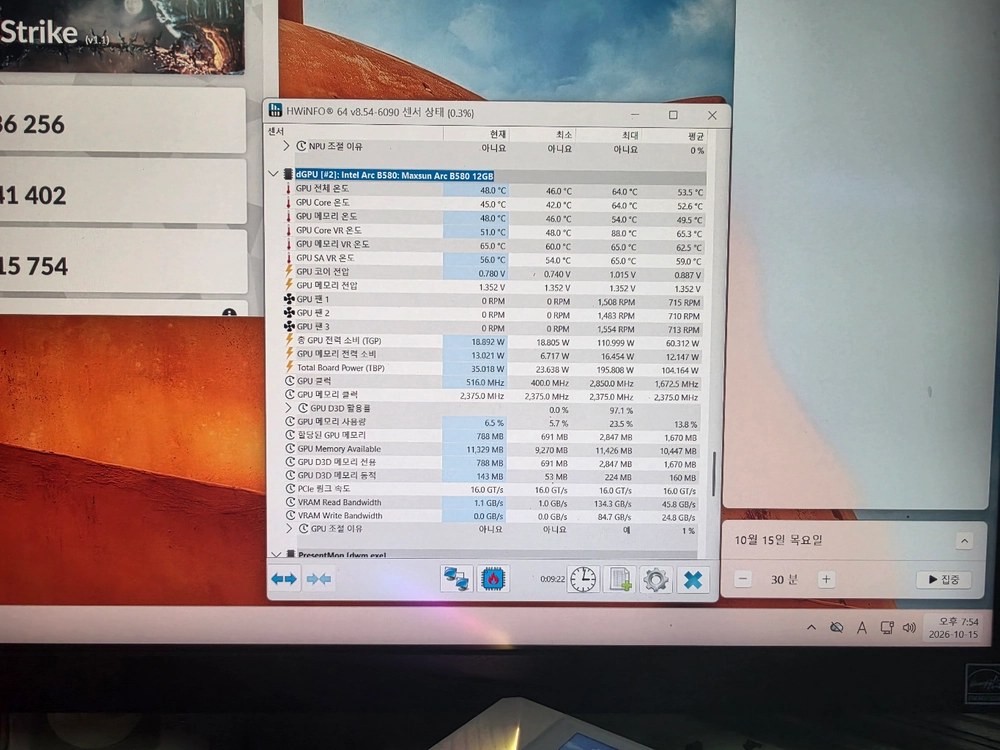Open HWiNFO sensor settings gear icon
Screen dimensions: 1000x750
tap(656, 580)
